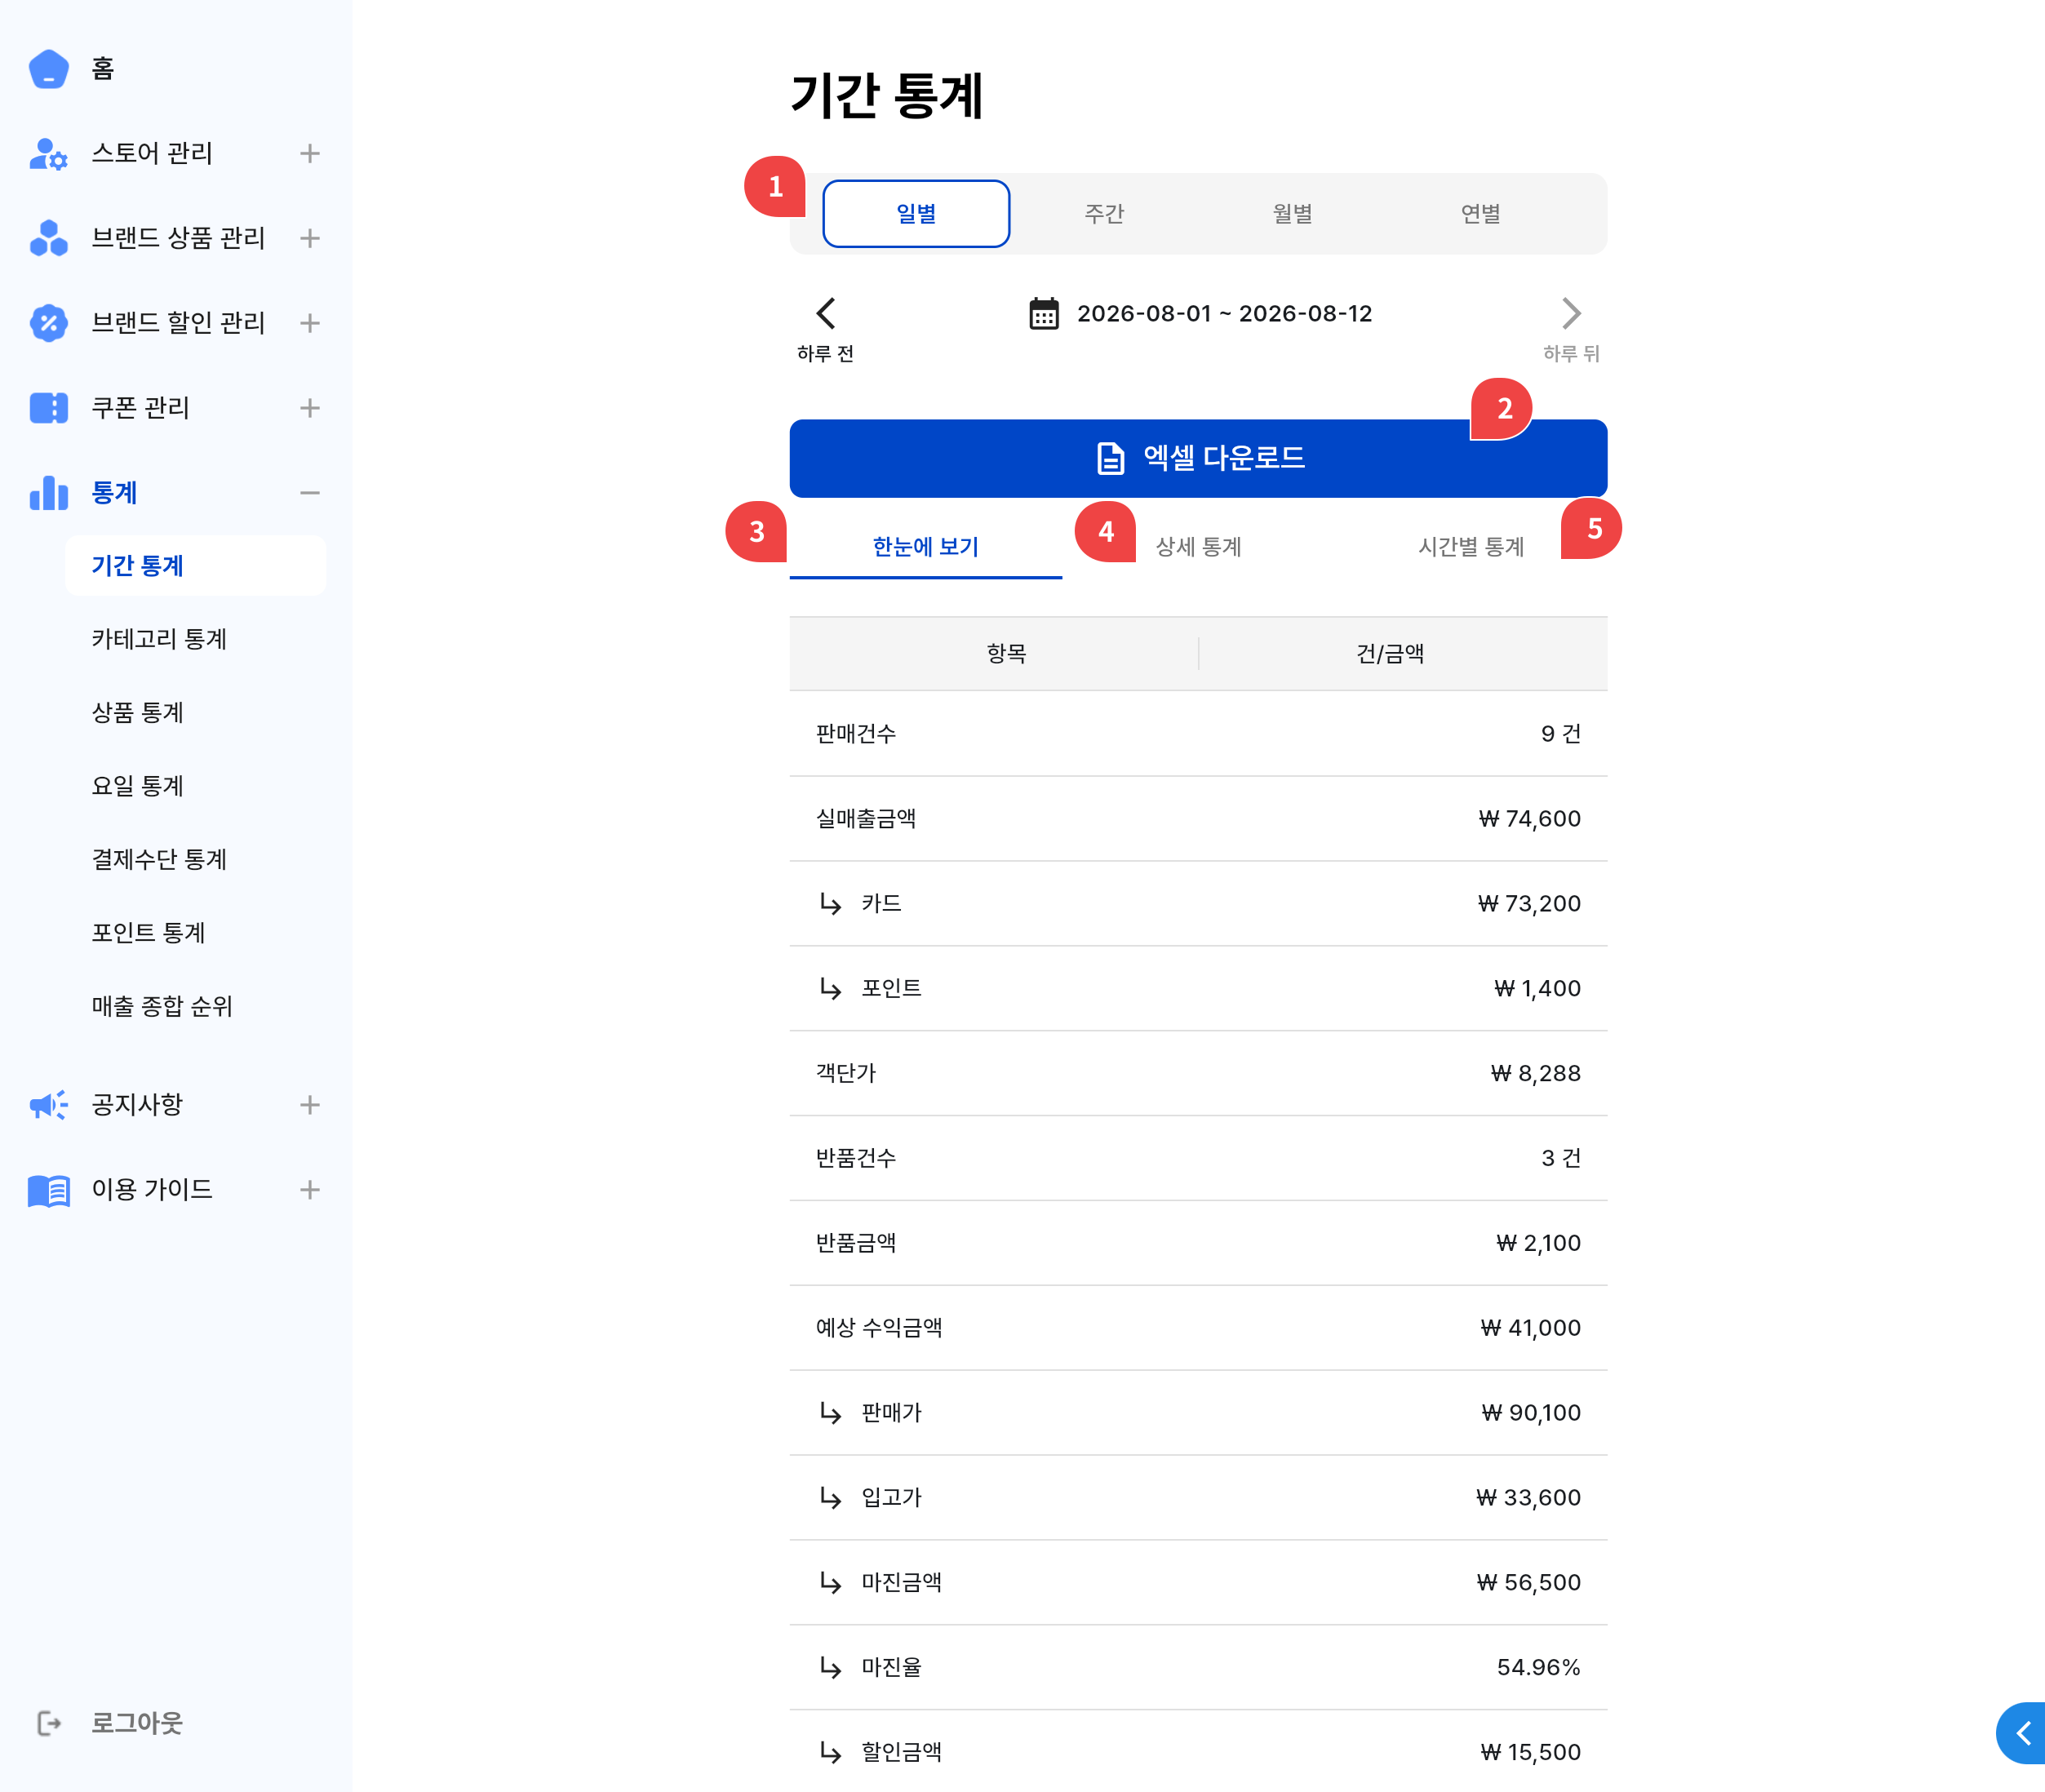Click the 홈 home icon in sidebar
Image resolution: width=2045 pixels, height=1792 pixels.
[x=48, y=69]
